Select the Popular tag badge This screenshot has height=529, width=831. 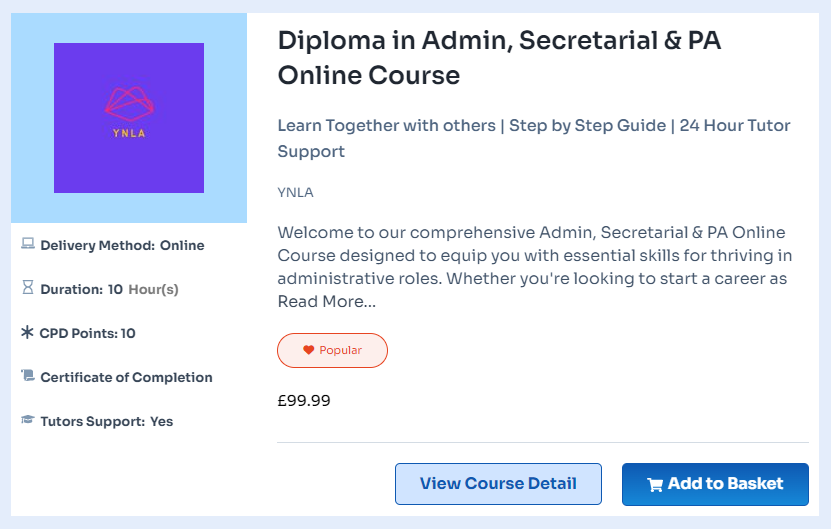[x=332, y=350]
